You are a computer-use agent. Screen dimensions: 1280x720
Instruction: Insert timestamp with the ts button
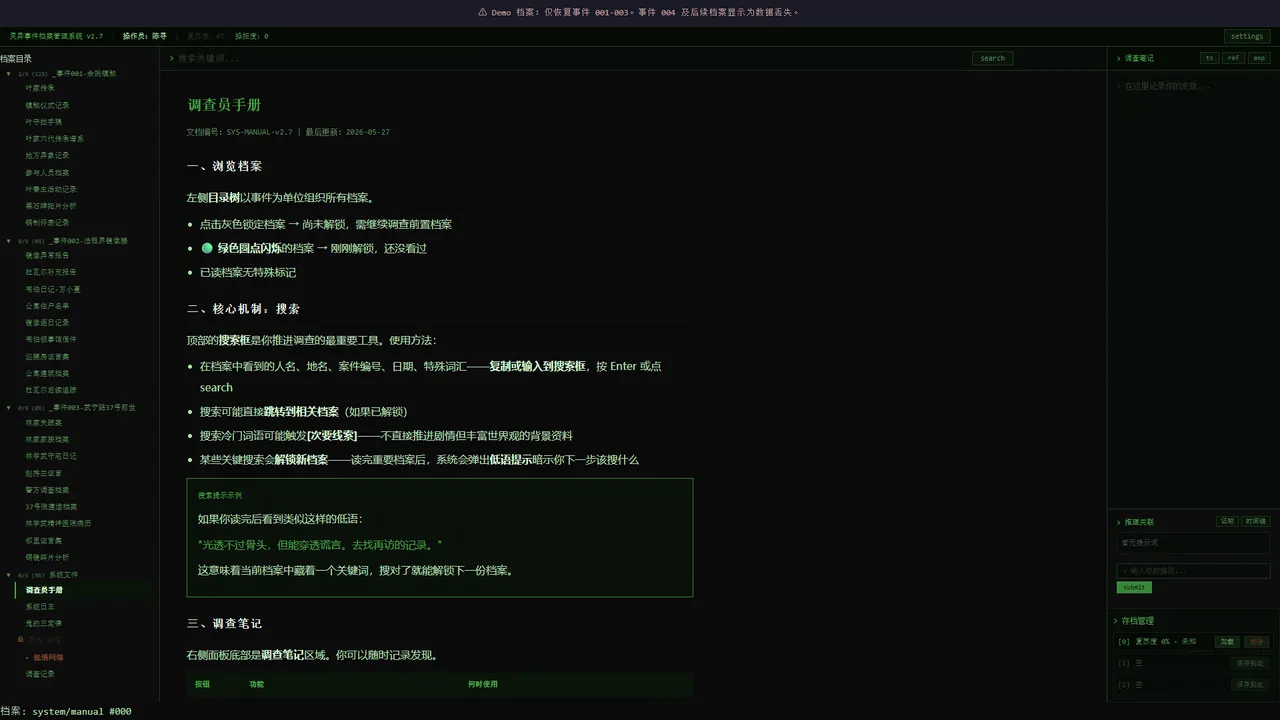click(1210, 58)
